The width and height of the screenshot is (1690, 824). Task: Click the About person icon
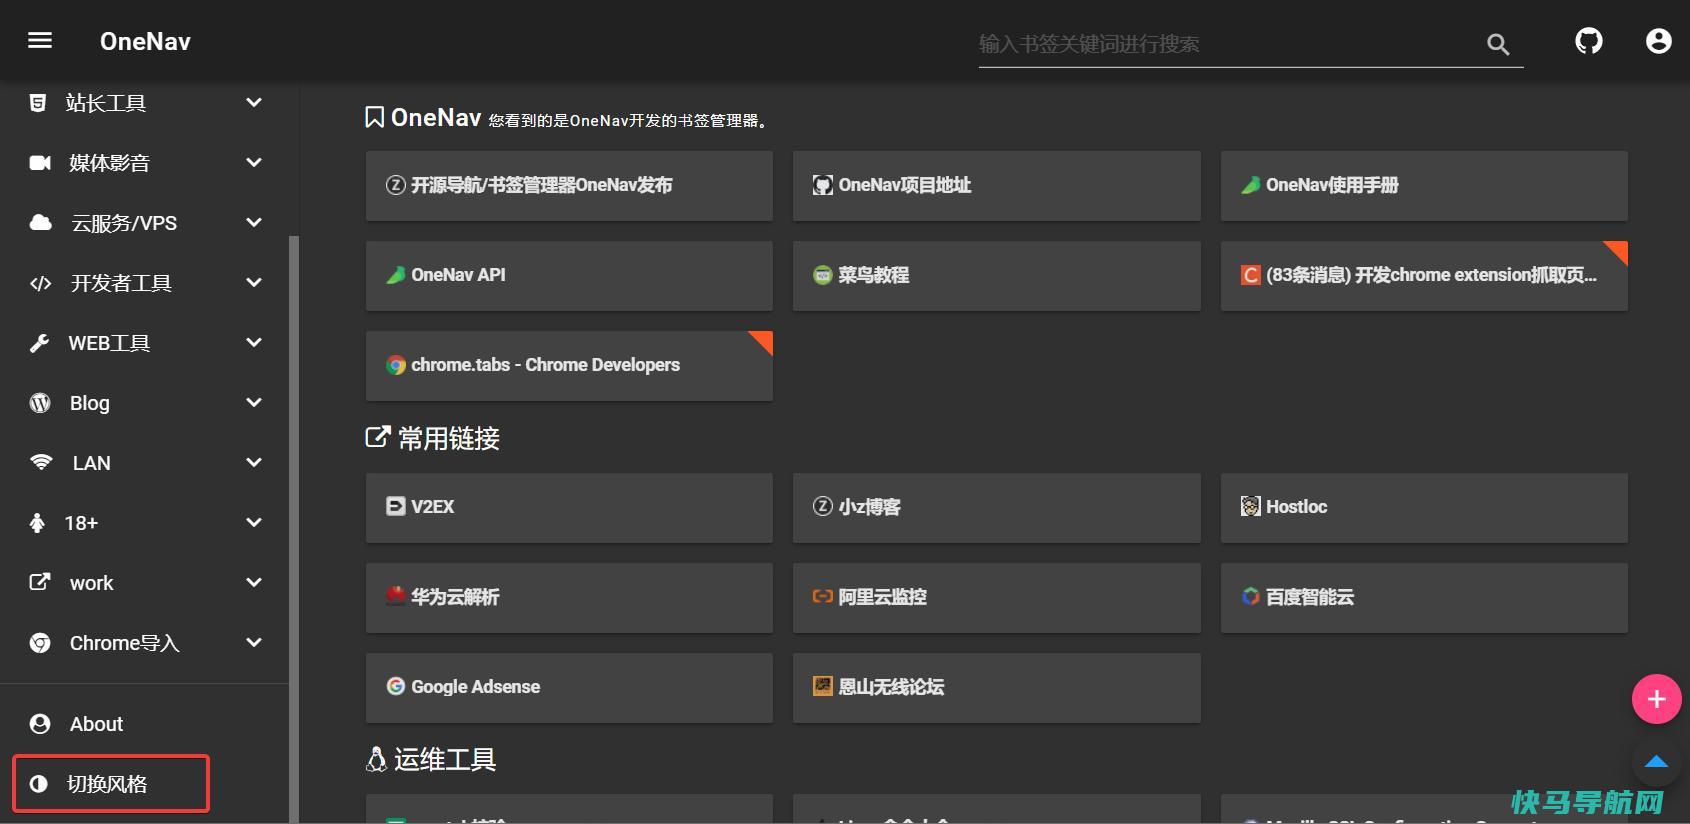(40, 724)
